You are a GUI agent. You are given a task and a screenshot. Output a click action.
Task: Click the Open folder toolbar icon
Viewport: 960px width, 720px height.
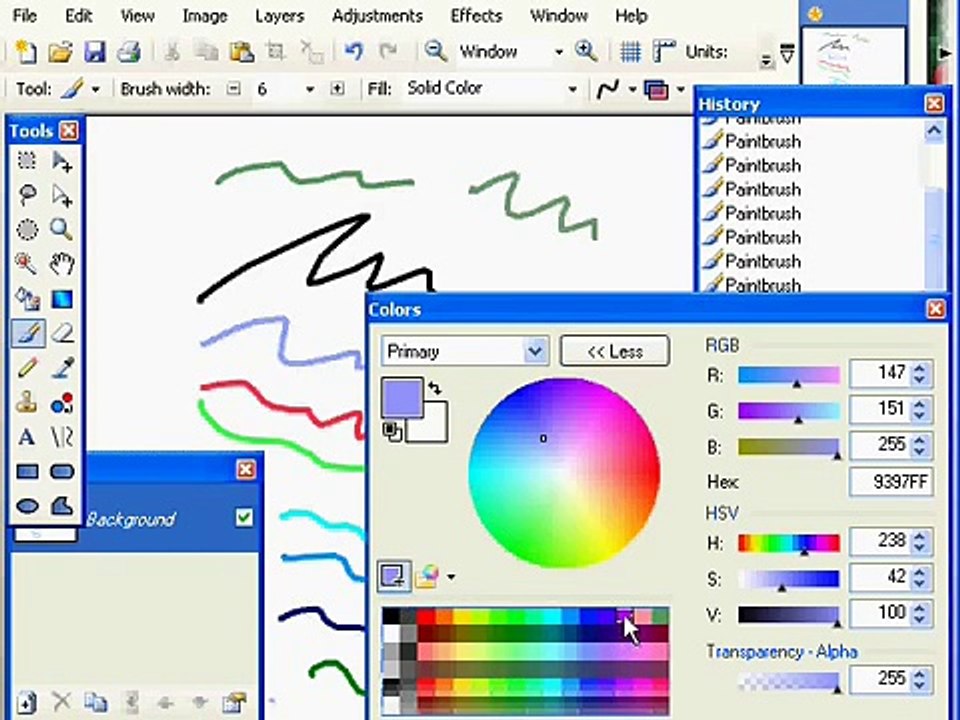tap(60, 52)
